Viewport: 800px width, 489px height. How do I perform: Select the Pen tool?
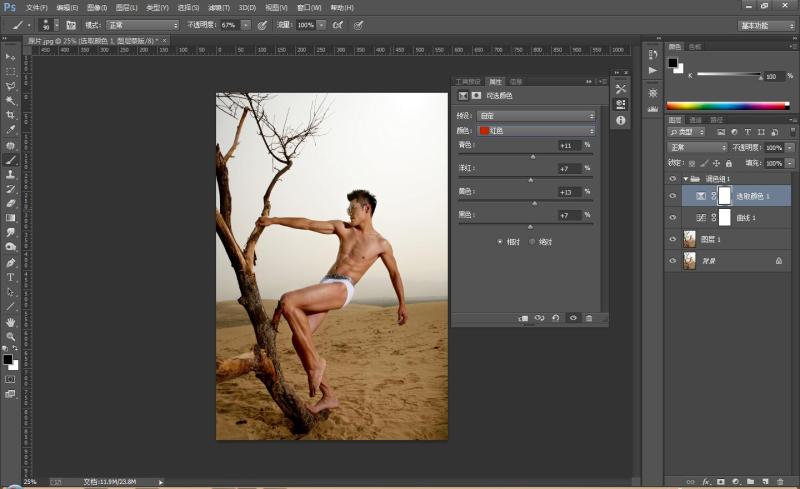tap(10, 263)
